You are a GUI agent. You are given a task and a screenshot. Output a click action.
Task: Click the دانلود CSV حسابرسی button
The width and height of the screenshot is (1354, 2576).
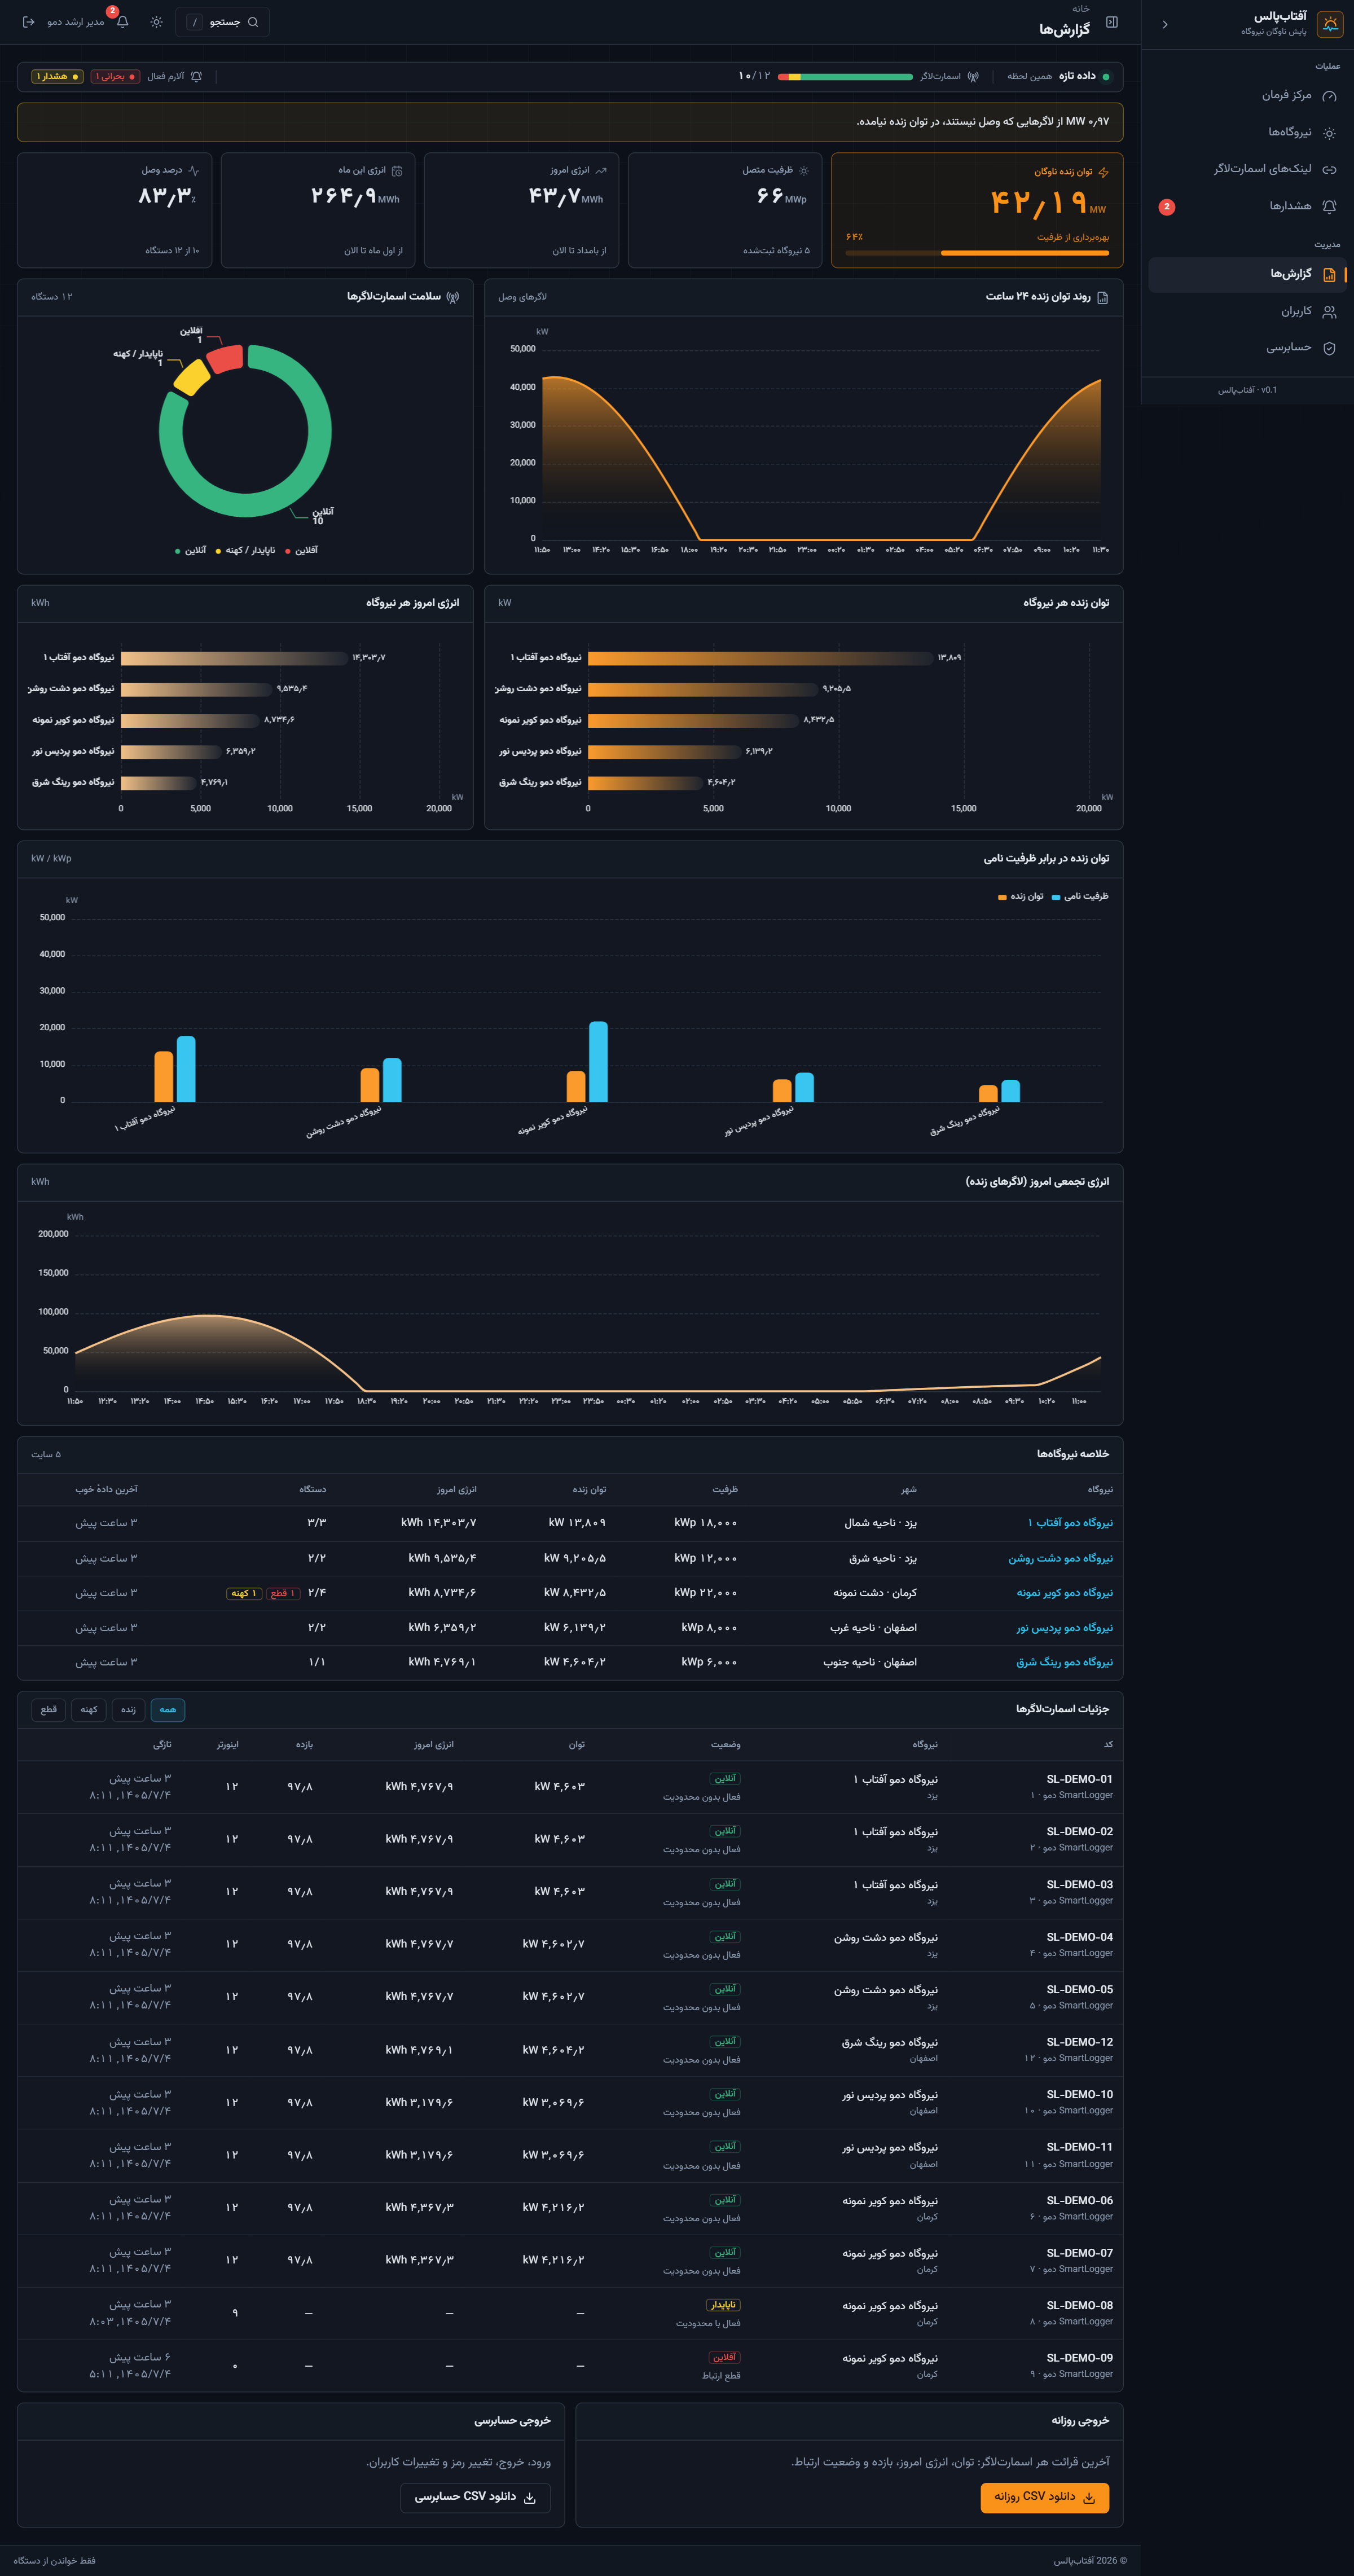coord(476,2497)
